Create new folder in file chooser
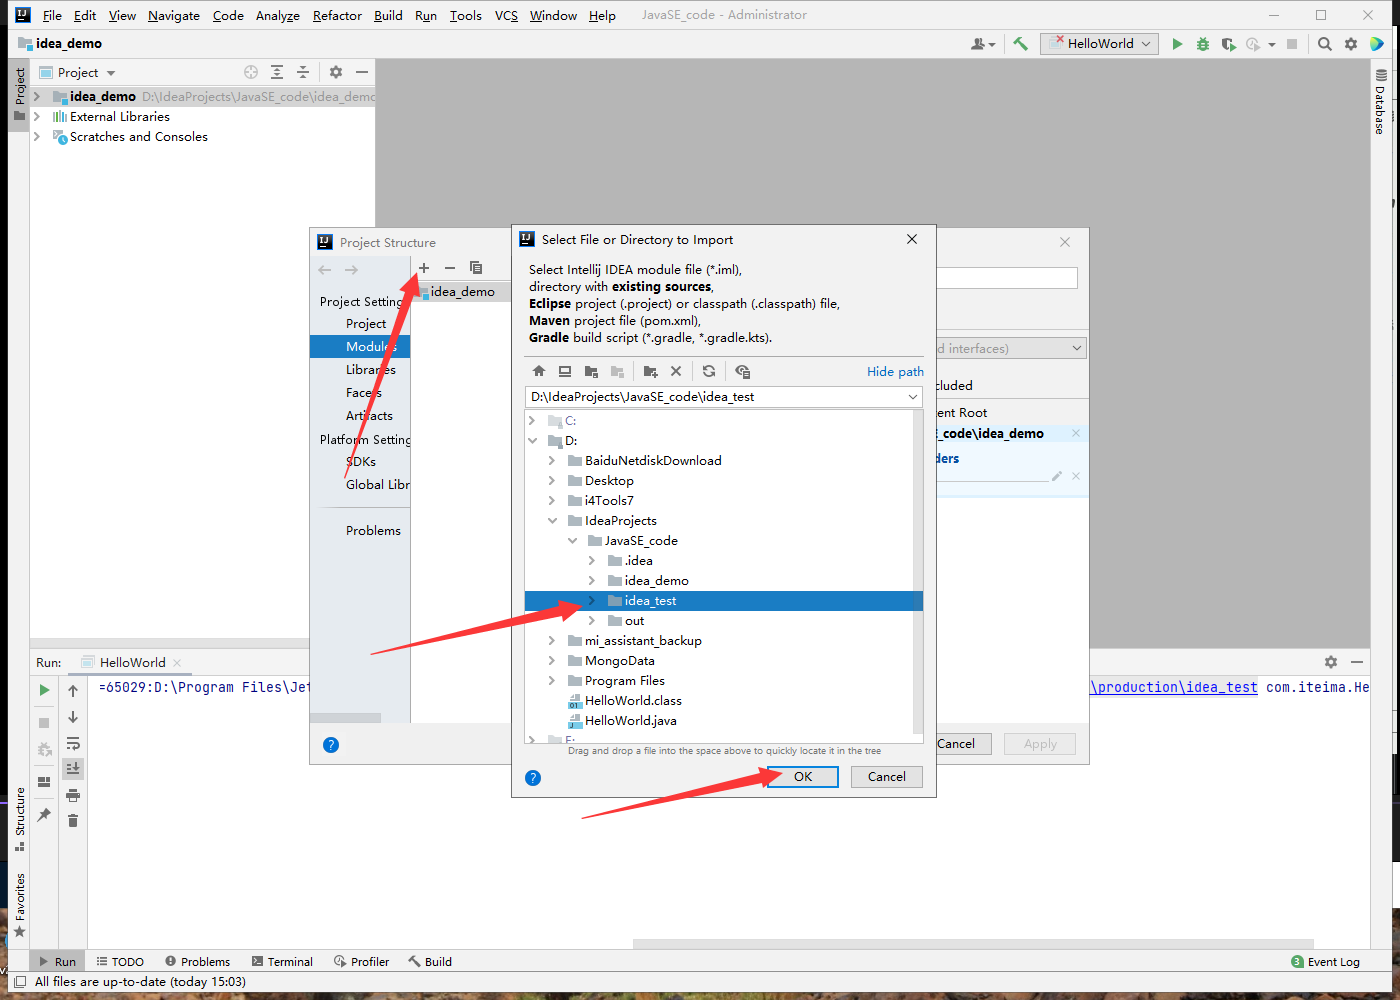Screen dimensions: 1400x1000 pos(650,371)
